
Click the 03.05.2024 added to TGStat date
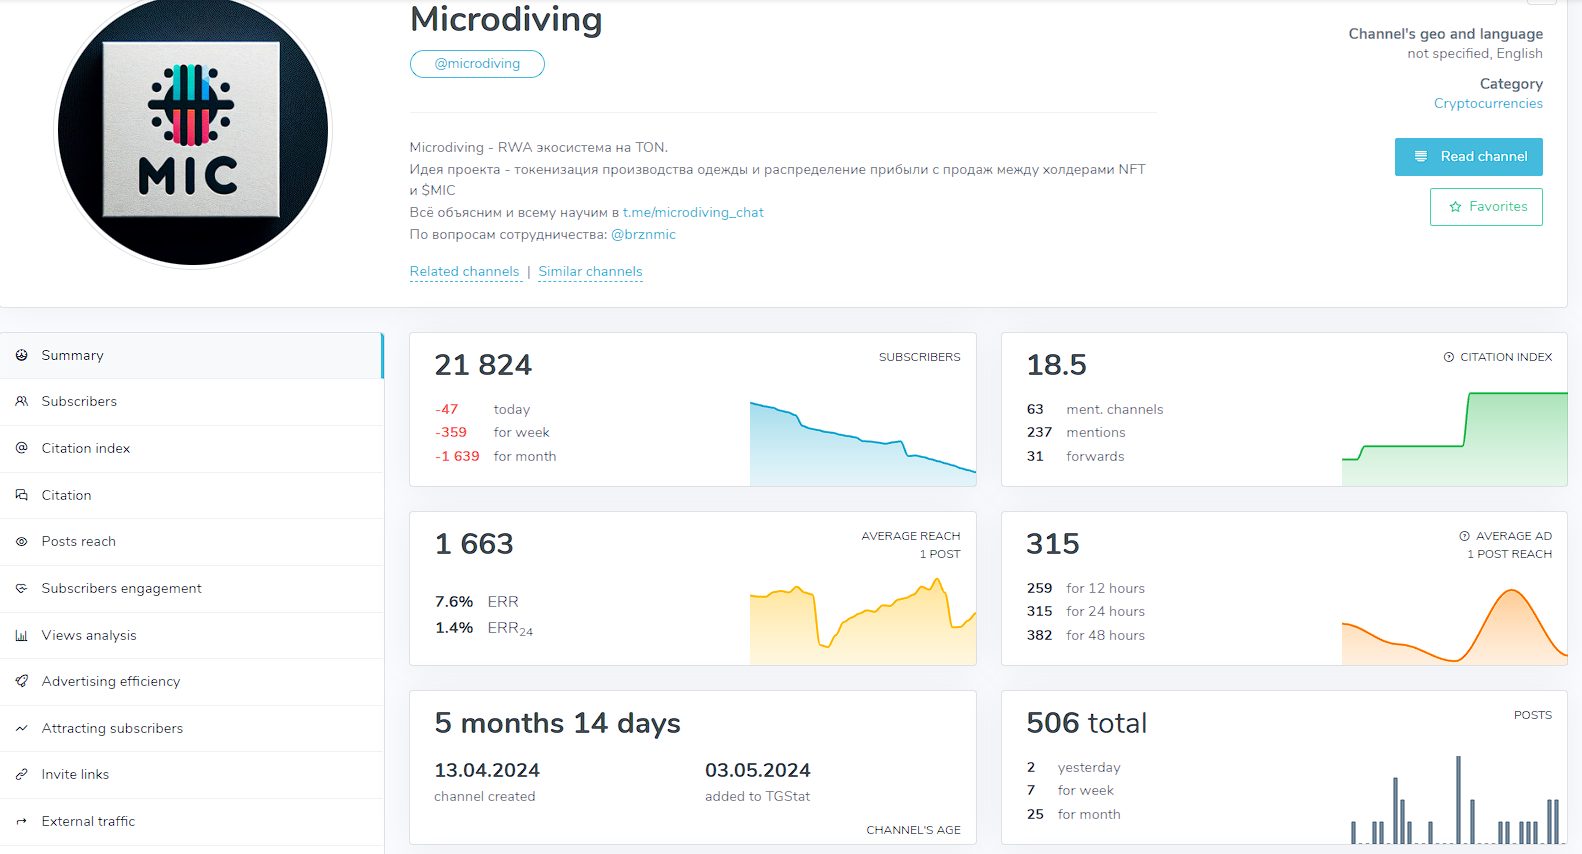click(758, 771)
